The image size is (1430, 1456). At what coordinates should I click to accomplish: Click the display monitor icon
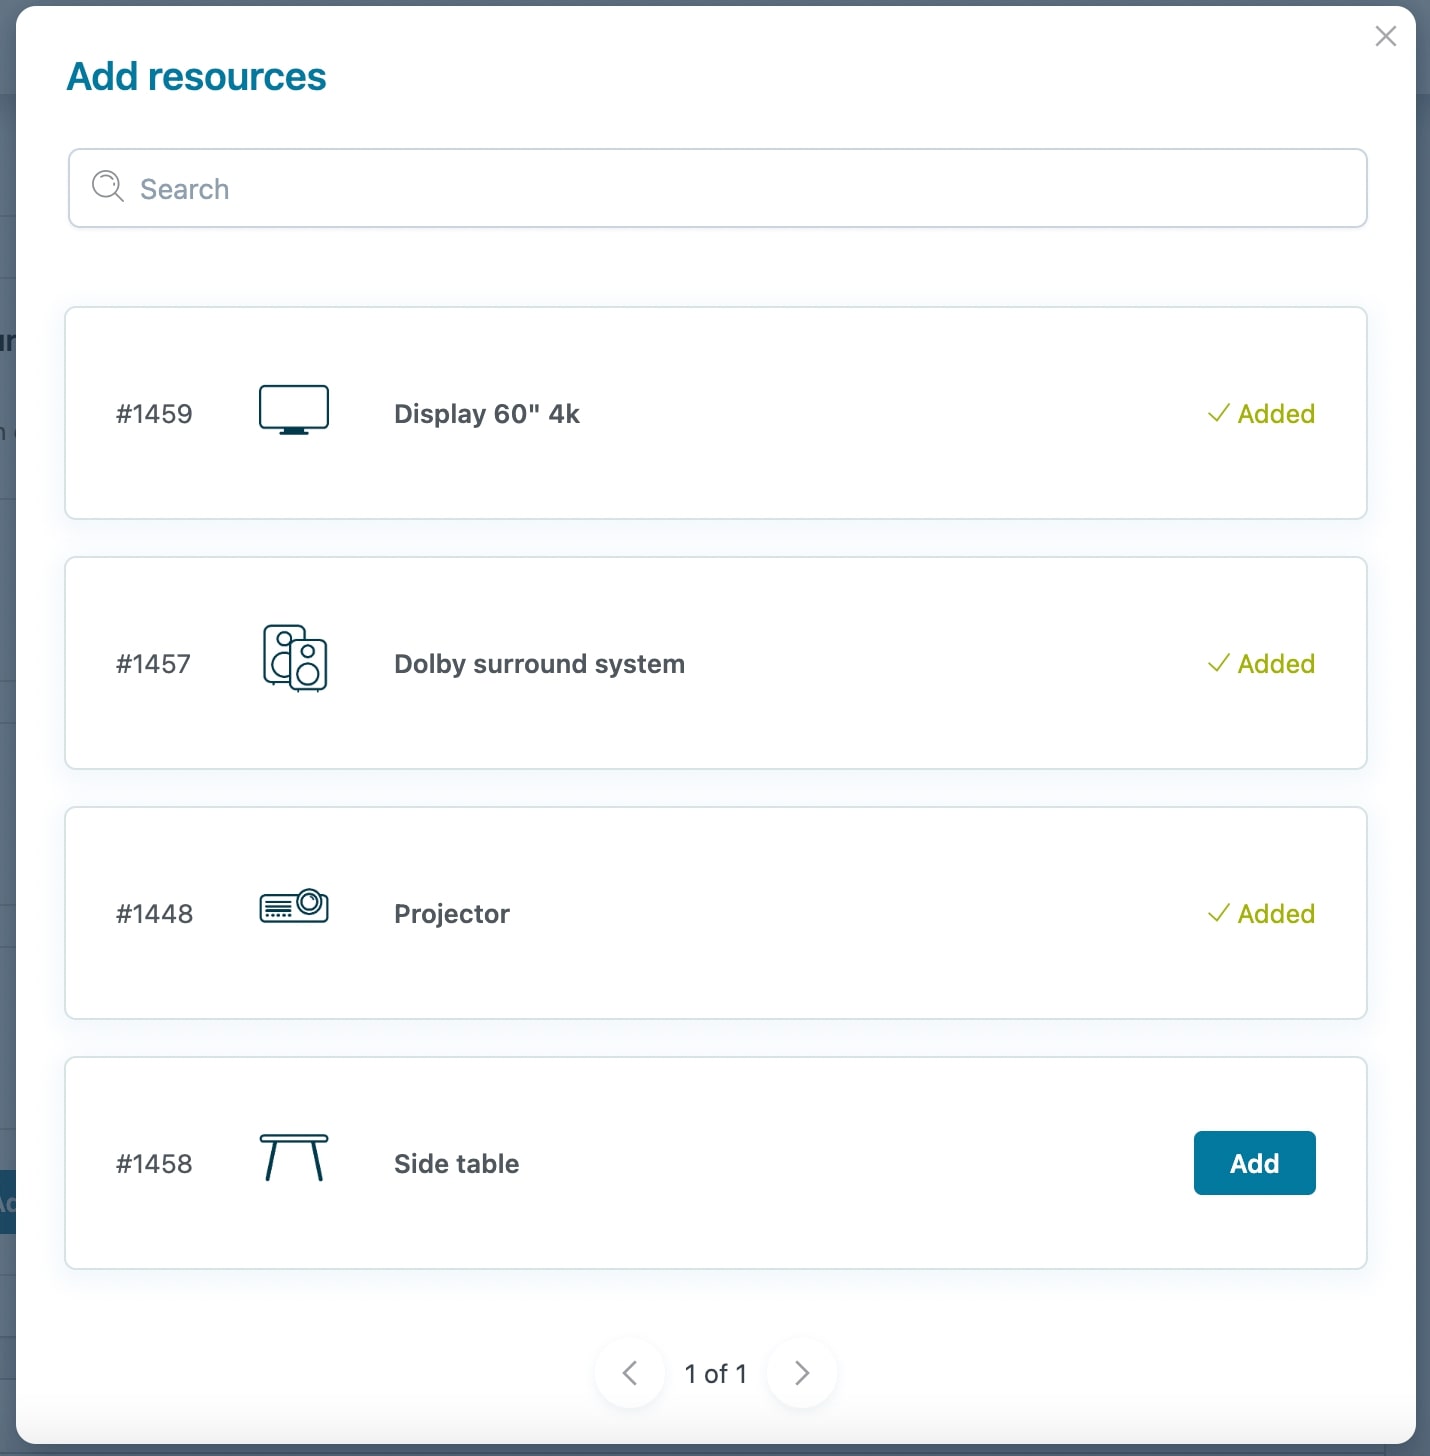(x=294, y=410)
